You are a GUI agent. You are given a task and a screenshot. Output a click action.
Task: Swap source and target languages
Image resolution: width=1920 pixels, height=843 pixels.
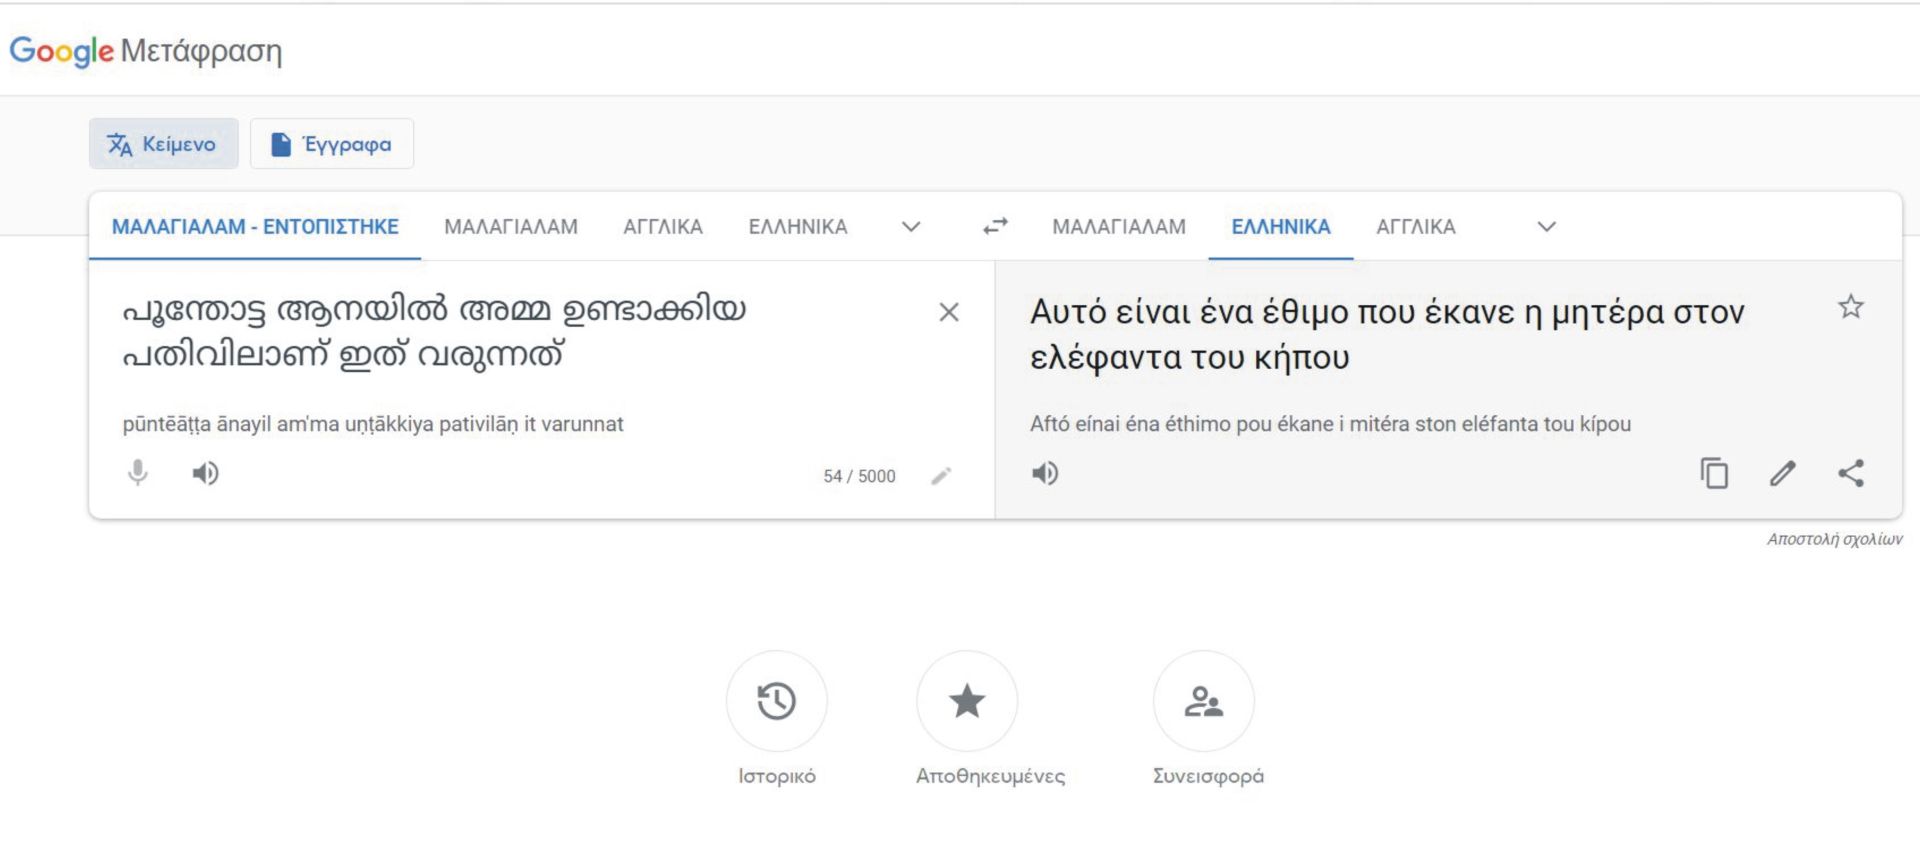(x=995, y=227)
